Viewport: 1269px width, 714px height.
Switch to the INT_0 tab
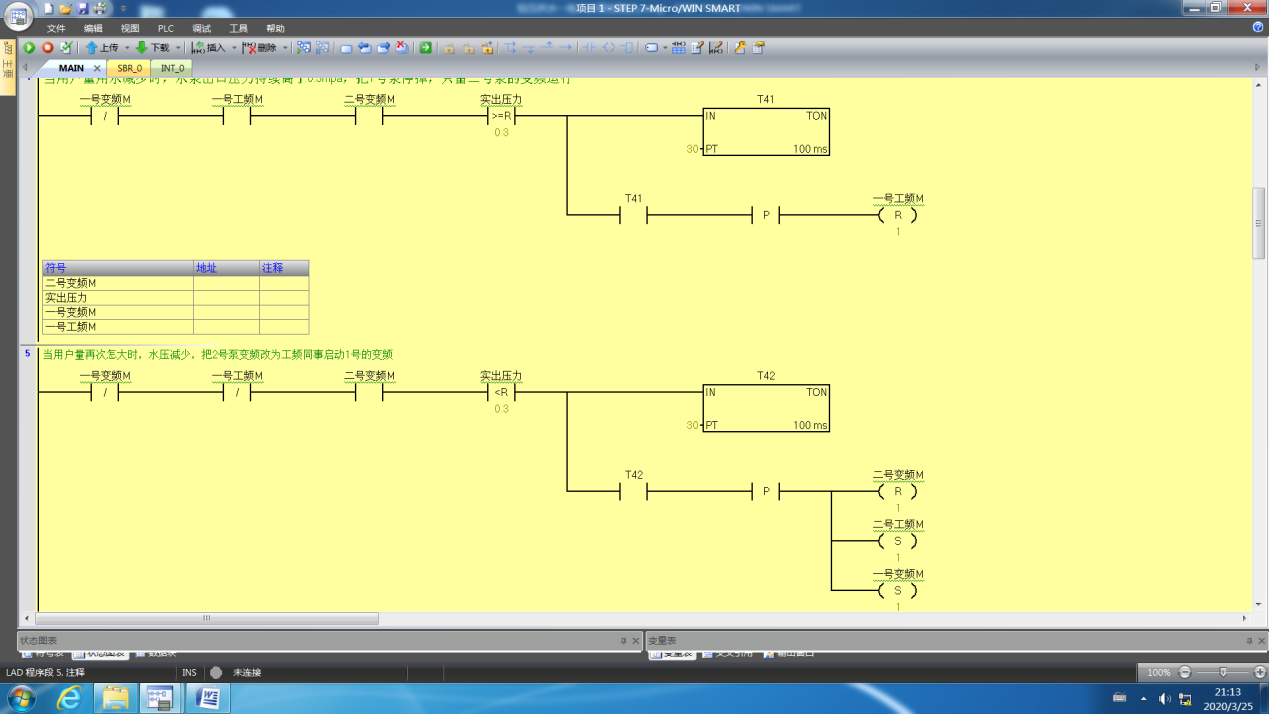172,68
